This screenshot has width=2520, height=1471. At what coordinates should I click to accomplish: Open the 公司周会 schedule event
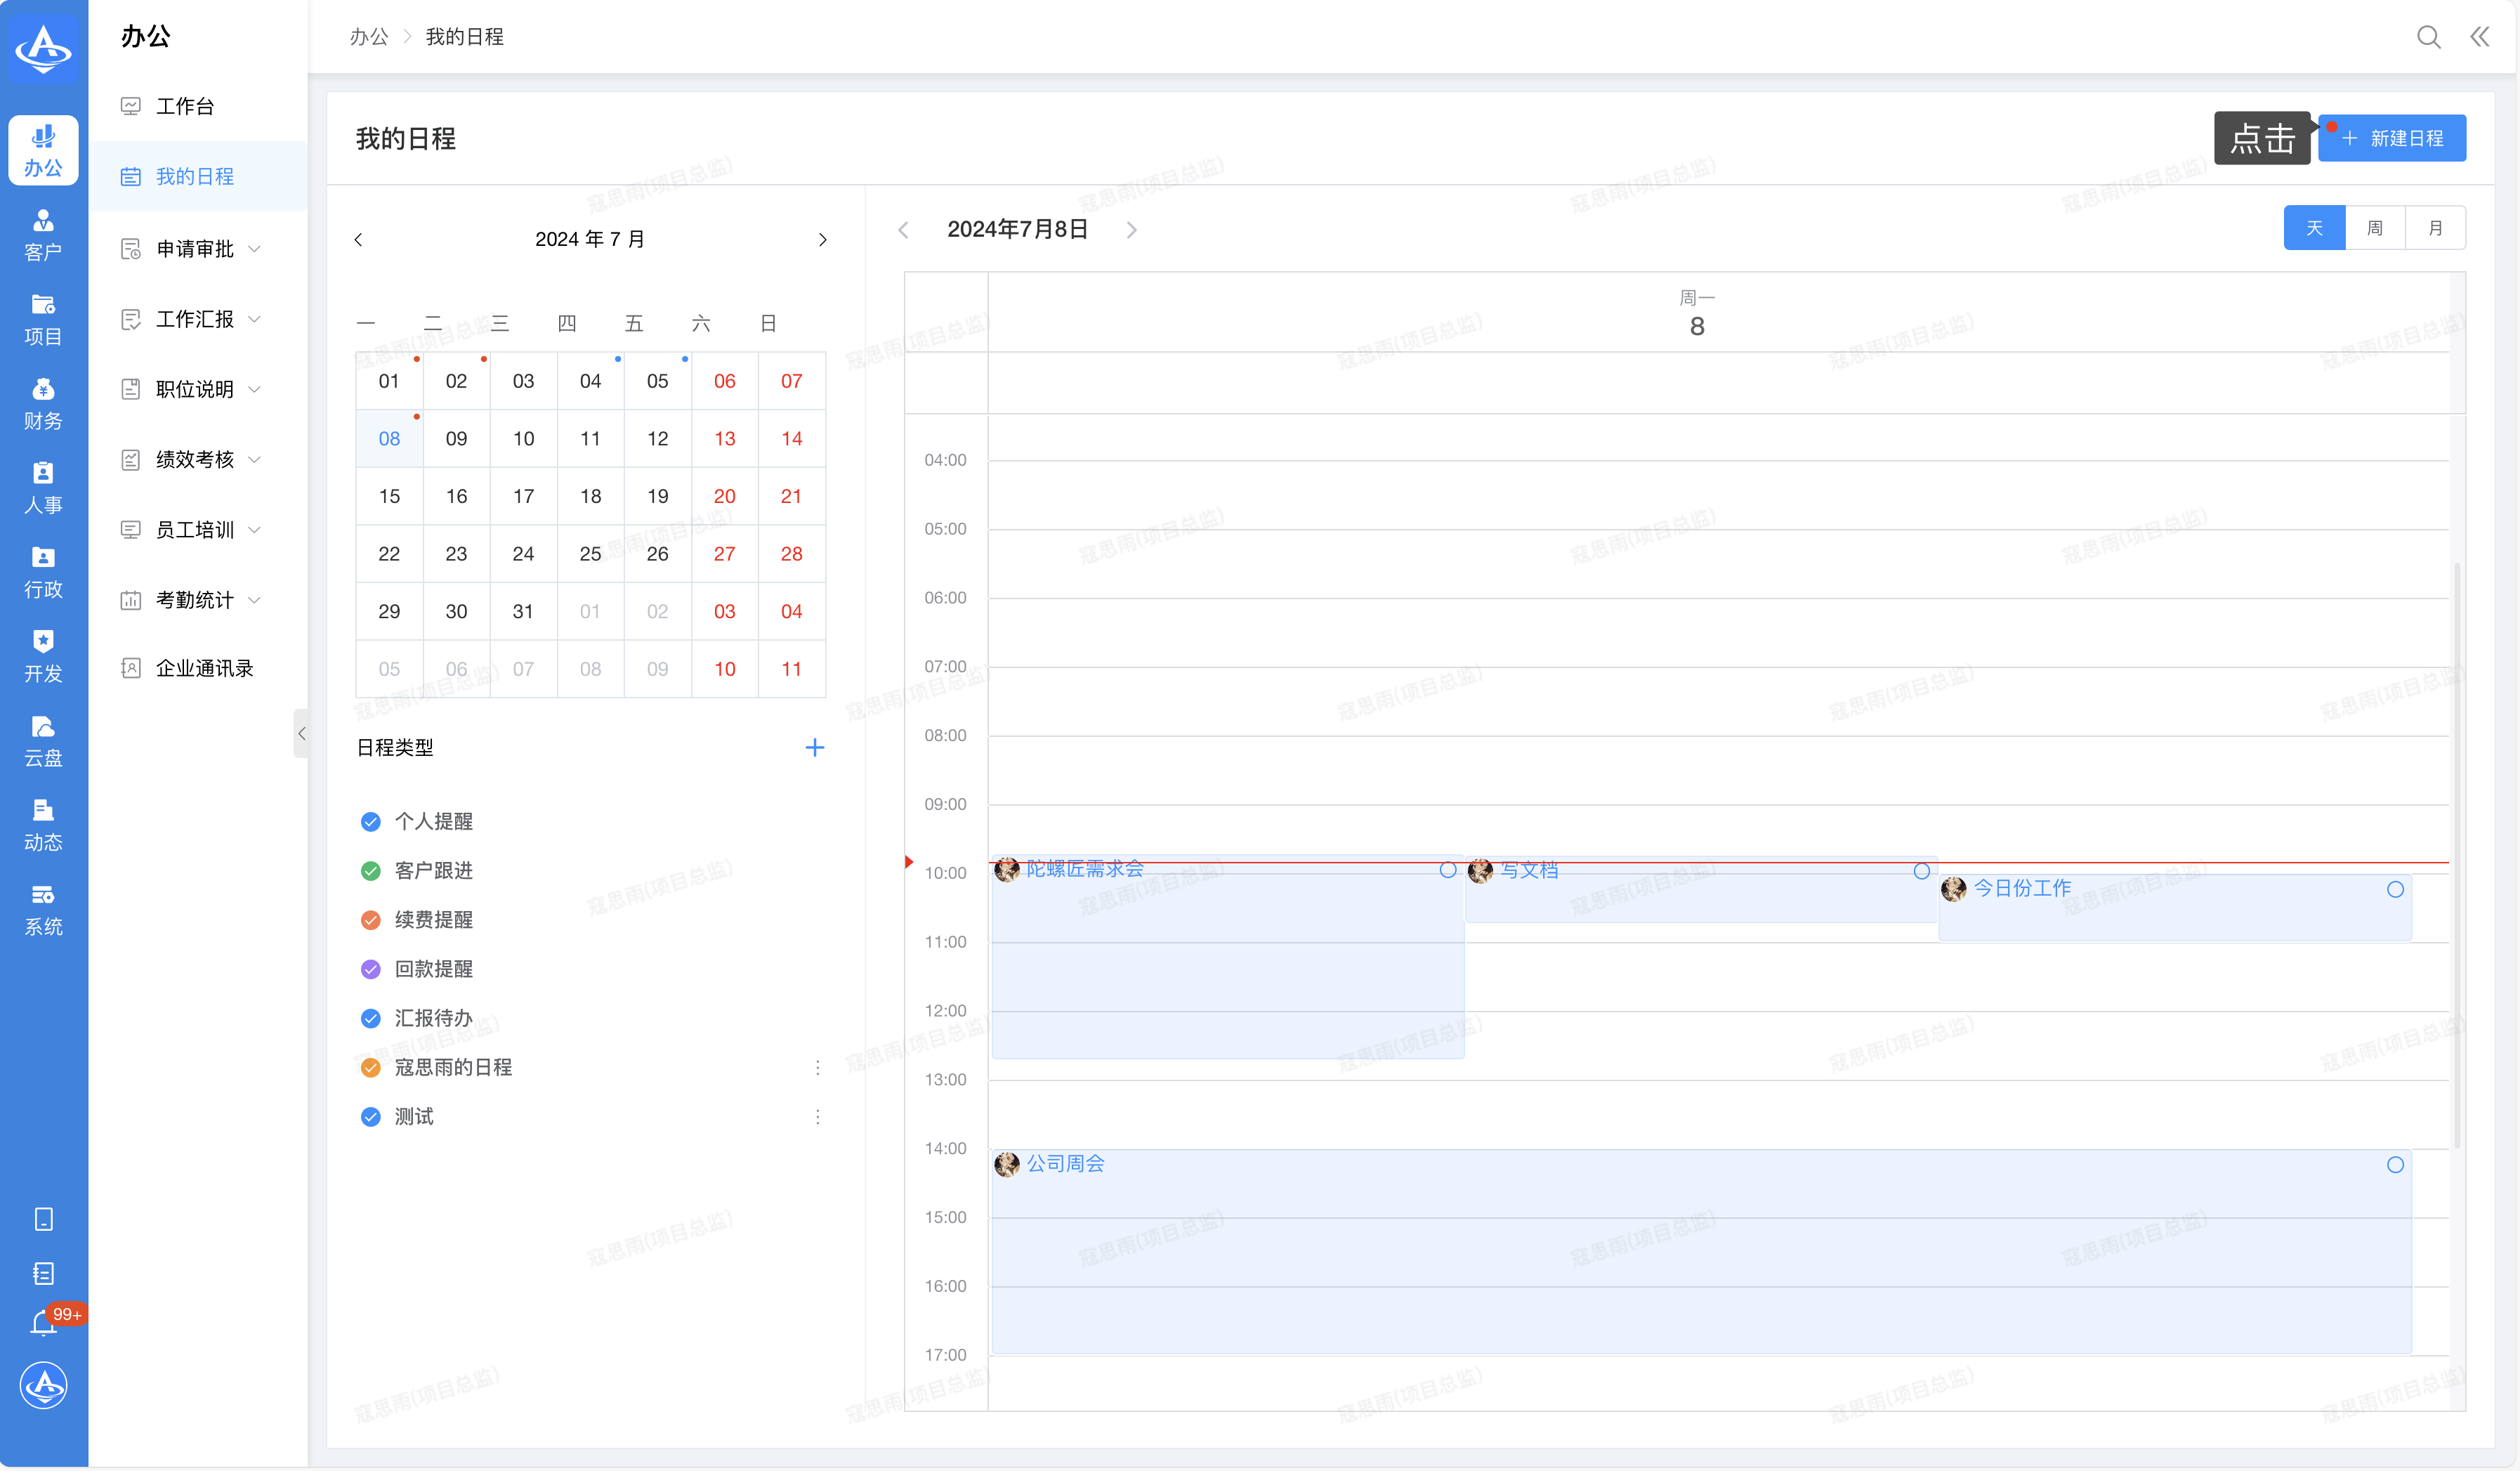point(1065,1163)
